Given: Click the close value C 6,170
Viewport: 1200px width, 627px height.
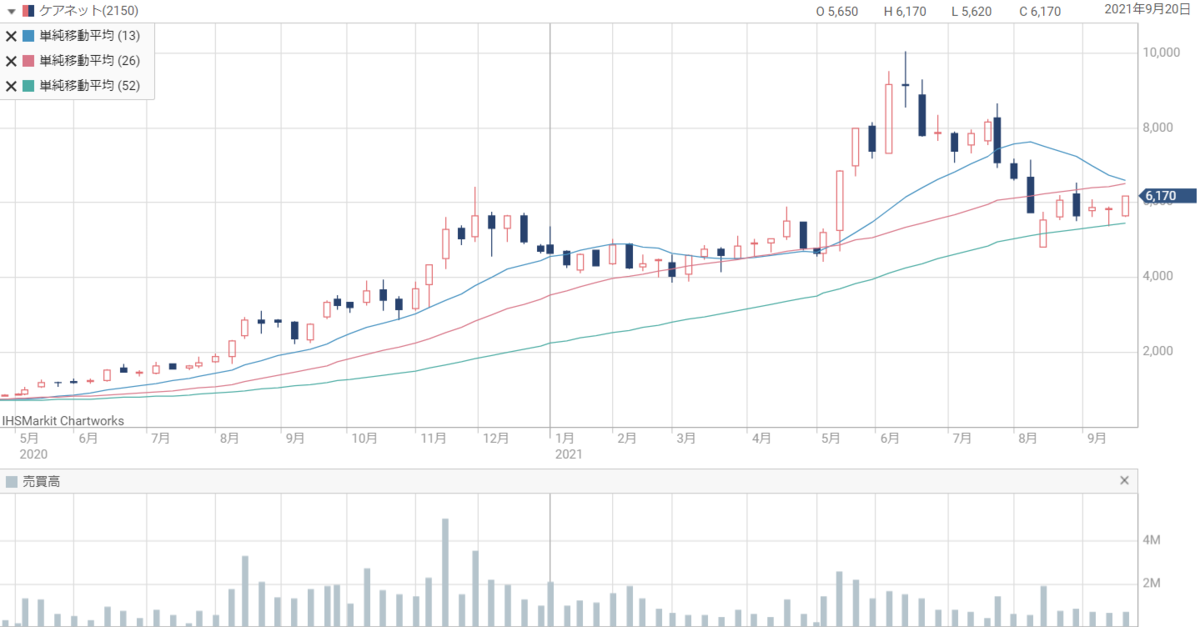Looking at the screenshot, I should click(1040, 12).
